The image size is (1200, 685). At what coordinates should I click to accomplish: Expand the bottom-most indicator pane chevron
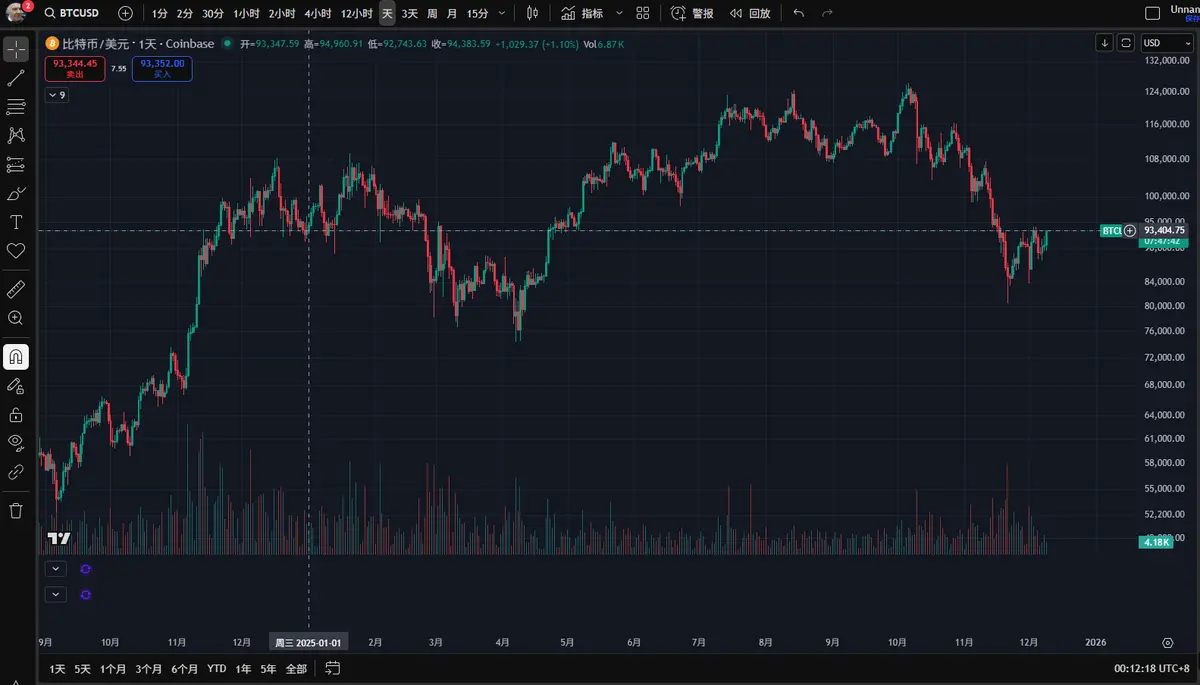[x=56, y=594]
